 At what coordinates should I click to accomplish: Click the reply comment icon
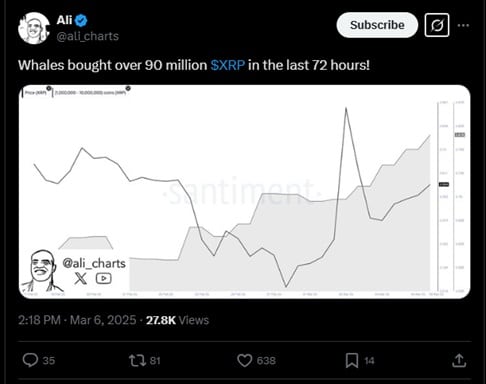(x=30, y=360)
